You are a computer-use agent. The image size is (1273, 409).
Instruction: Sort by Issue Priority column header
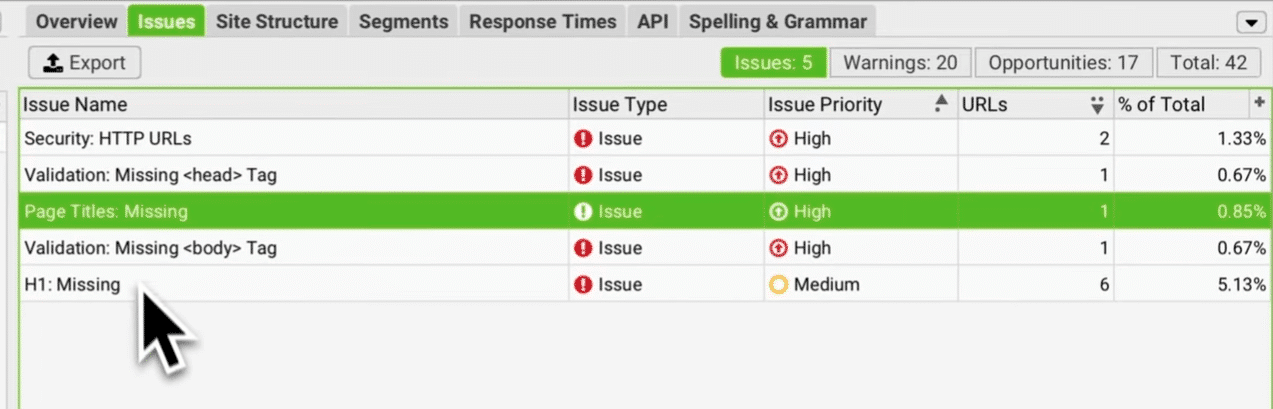pos(825,104)
